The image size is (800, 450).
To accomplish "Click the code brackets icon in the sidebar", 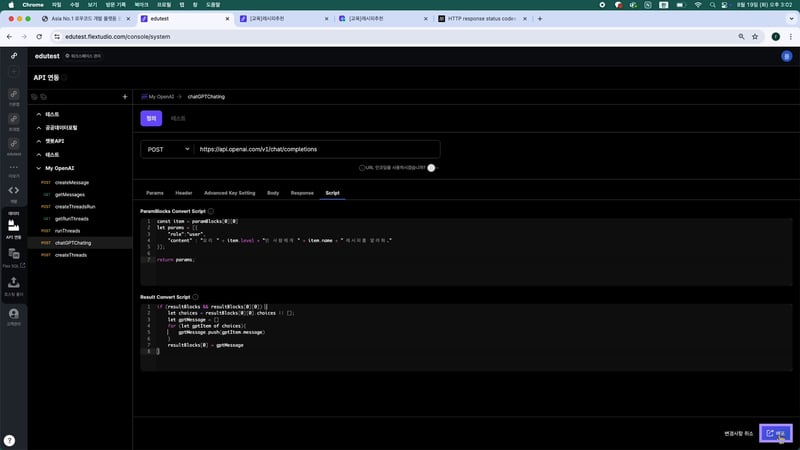I will coord(14,190).
